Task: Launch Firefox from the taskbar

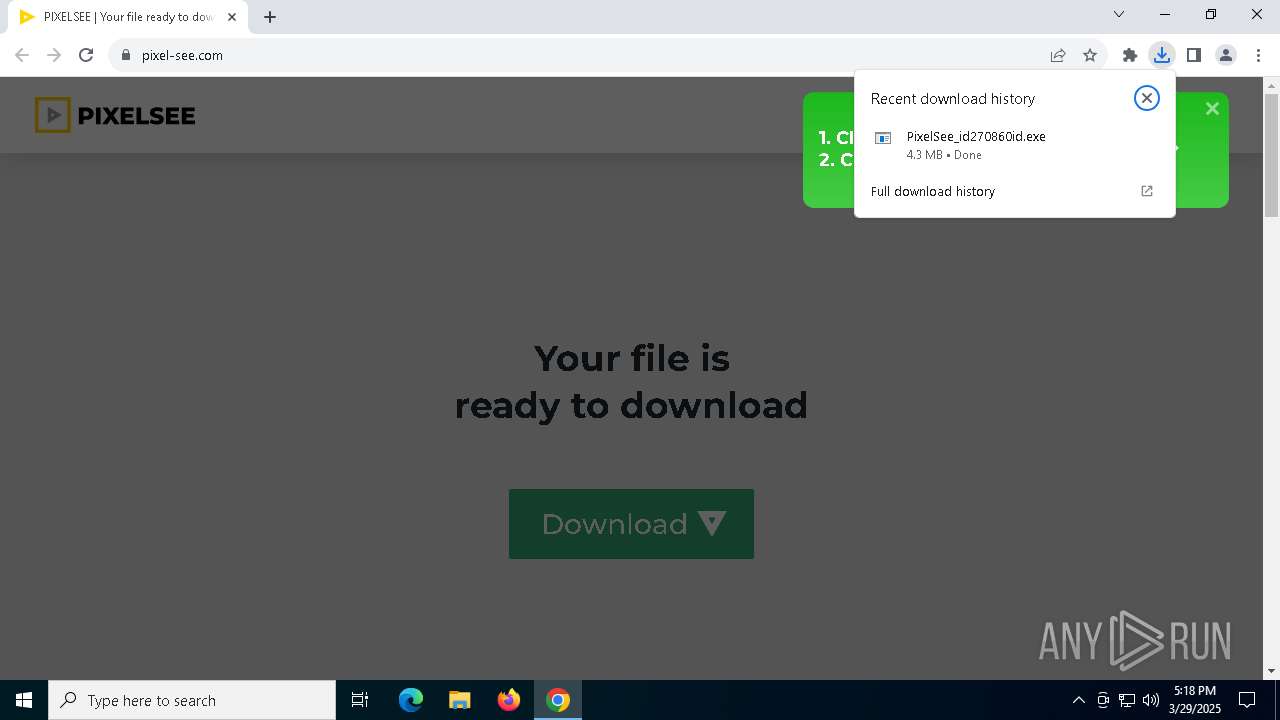Action: click(x=509, y=700)
